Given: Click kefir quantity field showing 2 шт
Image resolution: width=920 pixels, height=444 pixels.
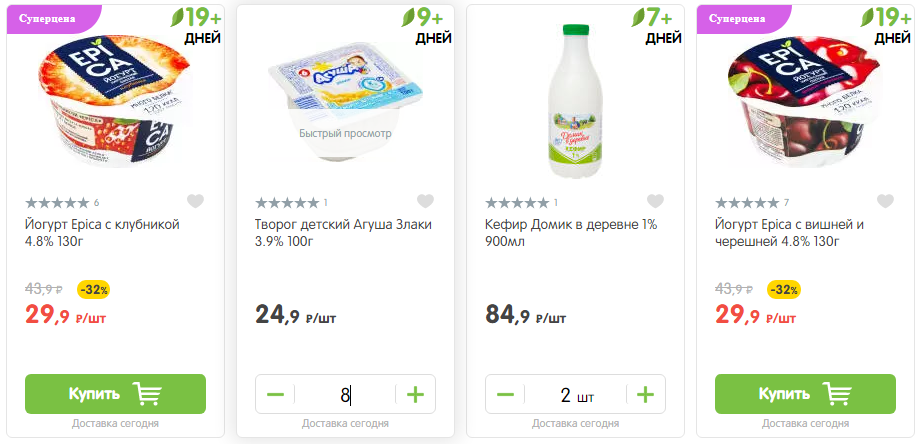Looking at the screenshot, I should click(x=575, y=395).
